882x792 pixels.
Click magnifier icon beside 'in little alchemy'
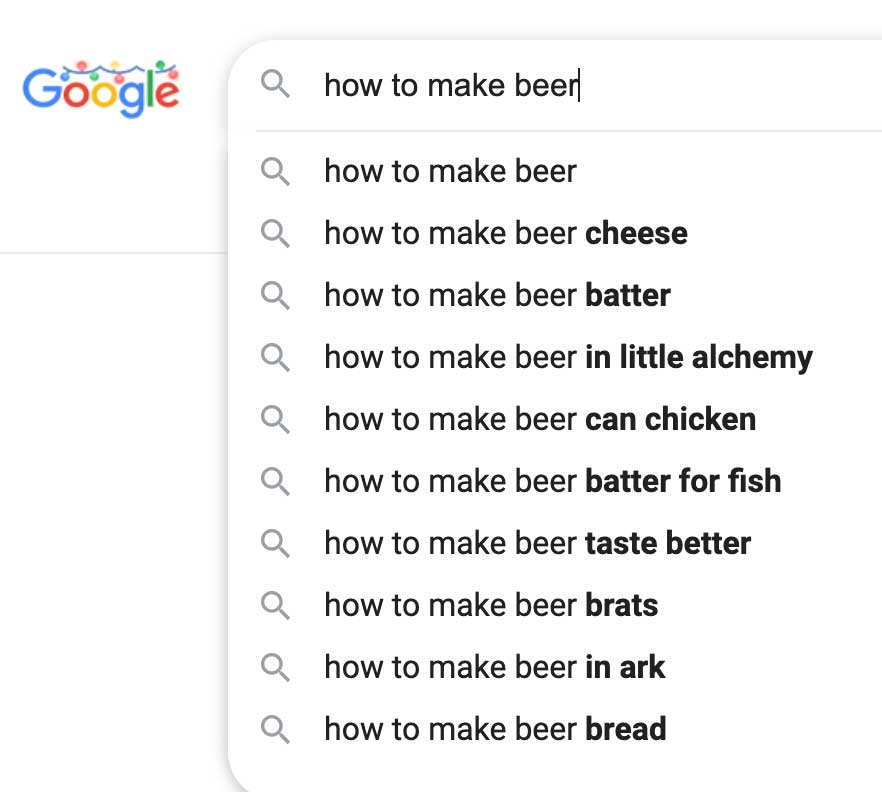pos(275,357)
